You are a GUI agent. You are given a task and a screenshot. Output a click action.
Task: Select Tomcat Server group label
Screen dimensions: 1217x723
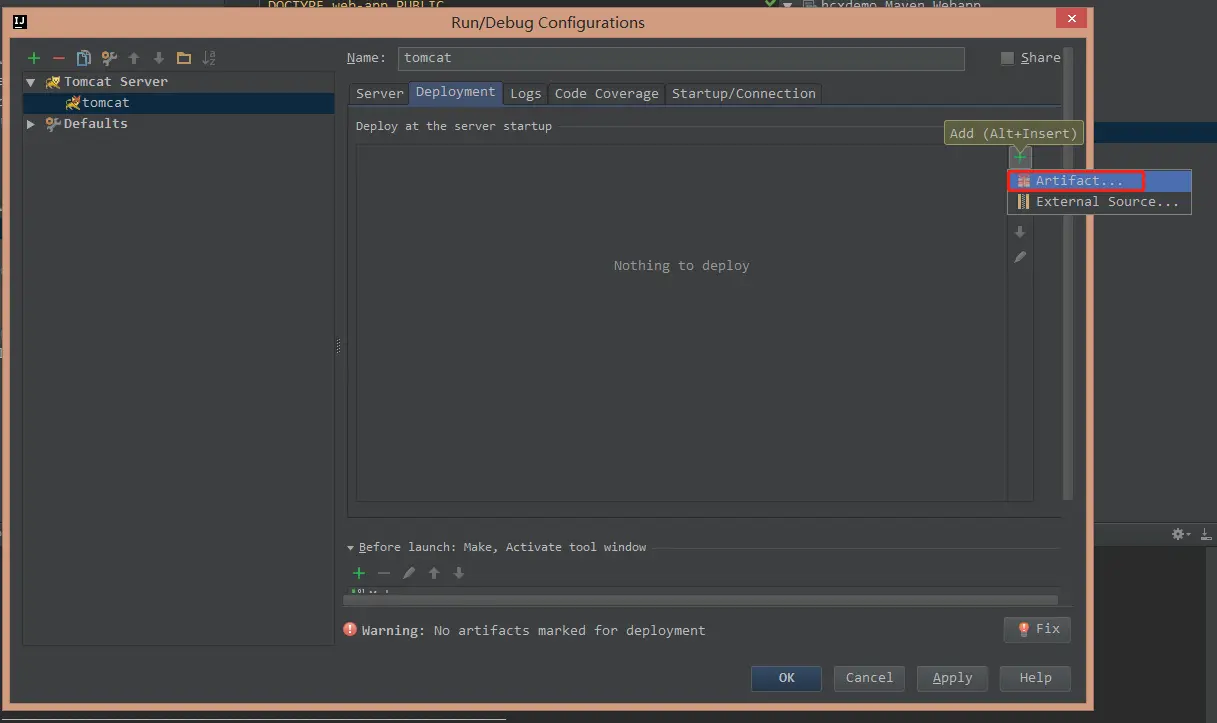[x=116, y=82]
